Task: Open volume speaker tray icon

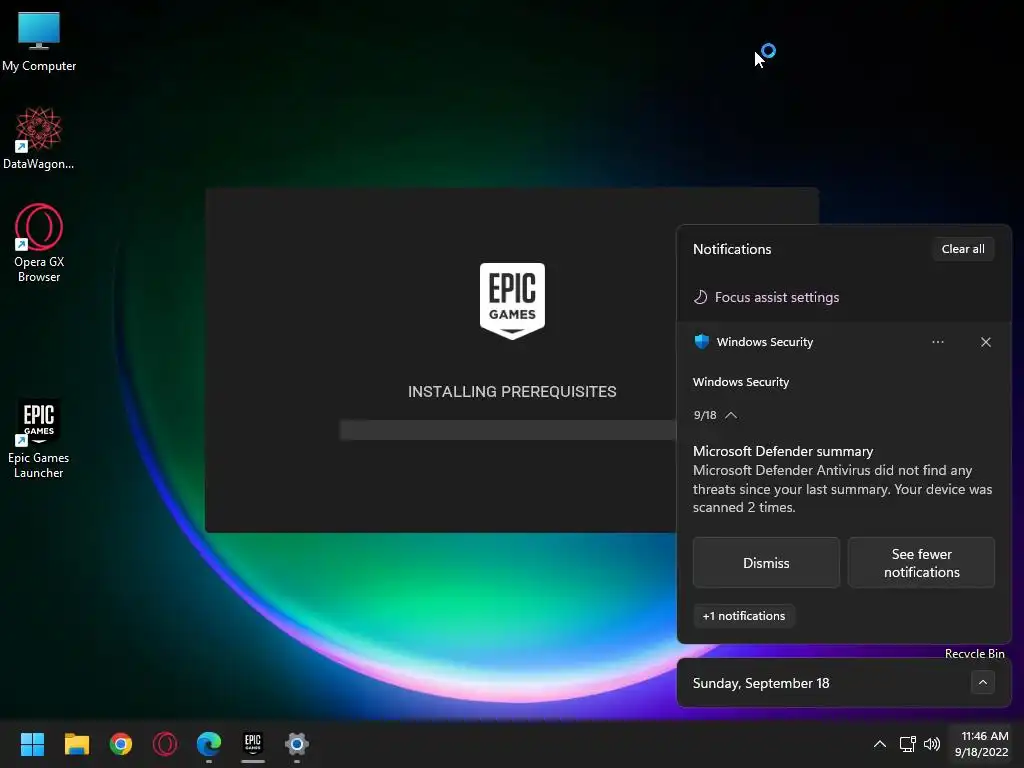Action: [932, 744]
